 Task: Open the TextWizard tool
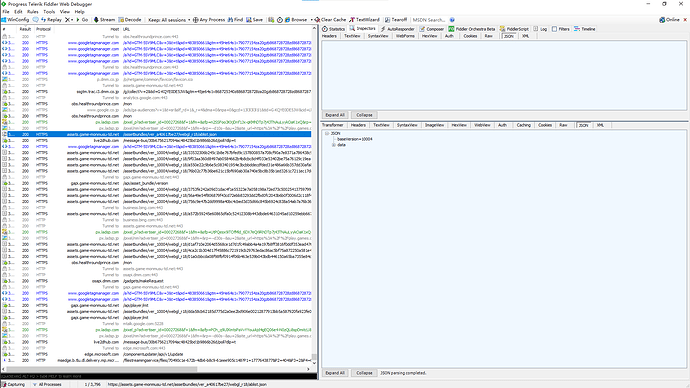[364, 20]
